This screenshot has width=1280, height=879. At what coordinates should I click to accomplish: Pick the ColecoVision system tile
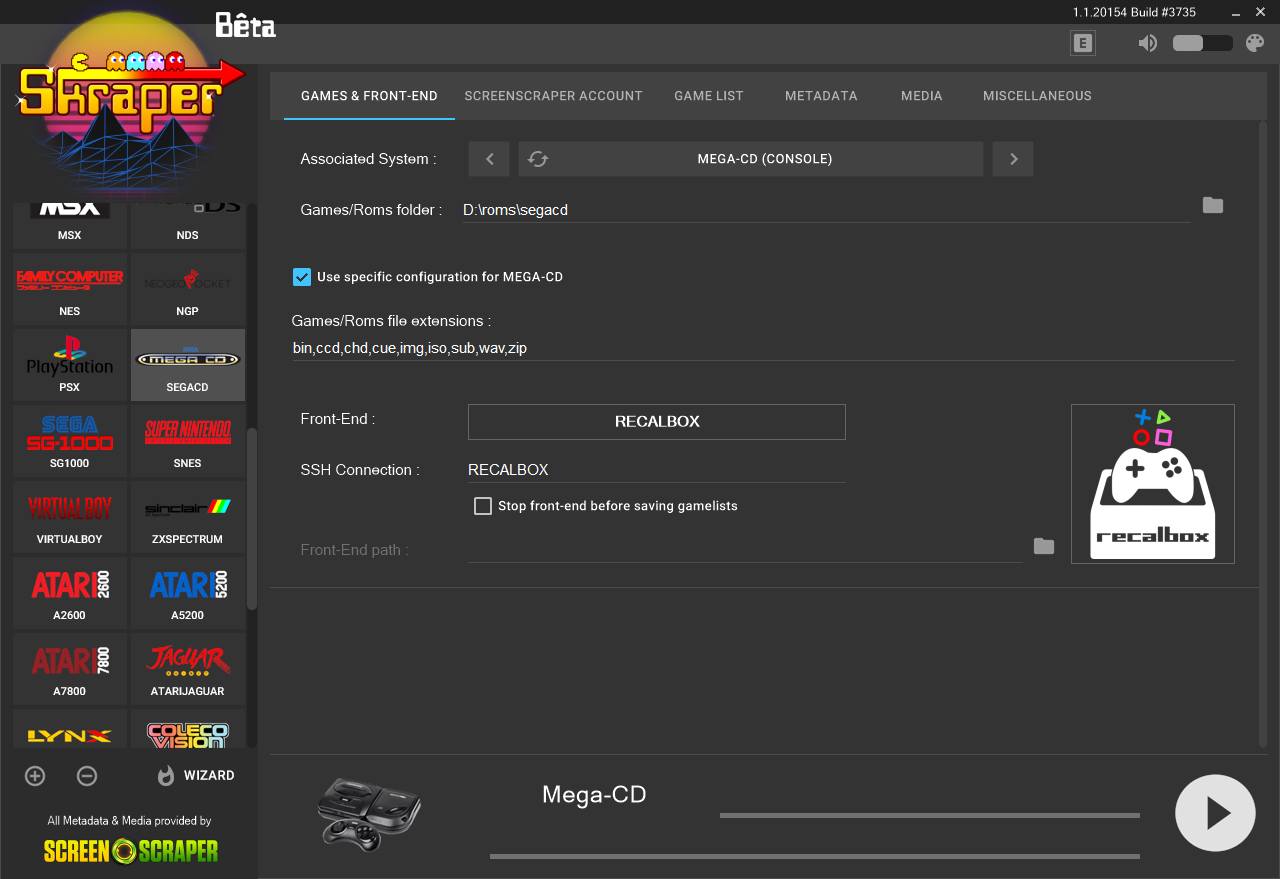[188, 729]
